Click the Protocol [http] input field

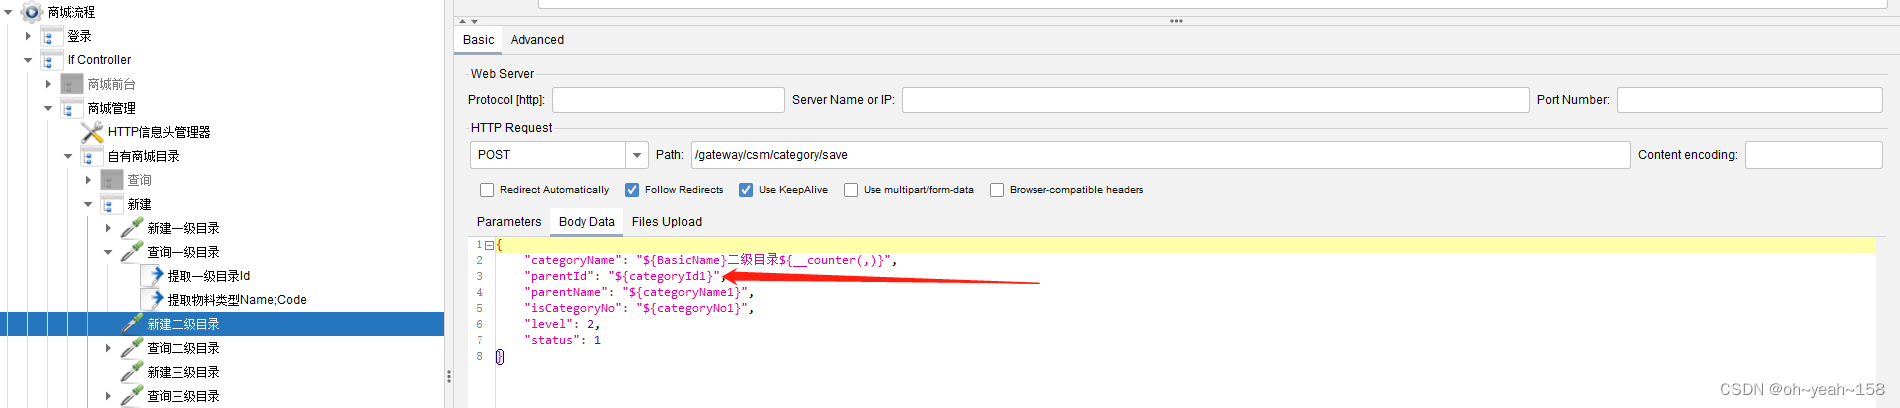668,100
